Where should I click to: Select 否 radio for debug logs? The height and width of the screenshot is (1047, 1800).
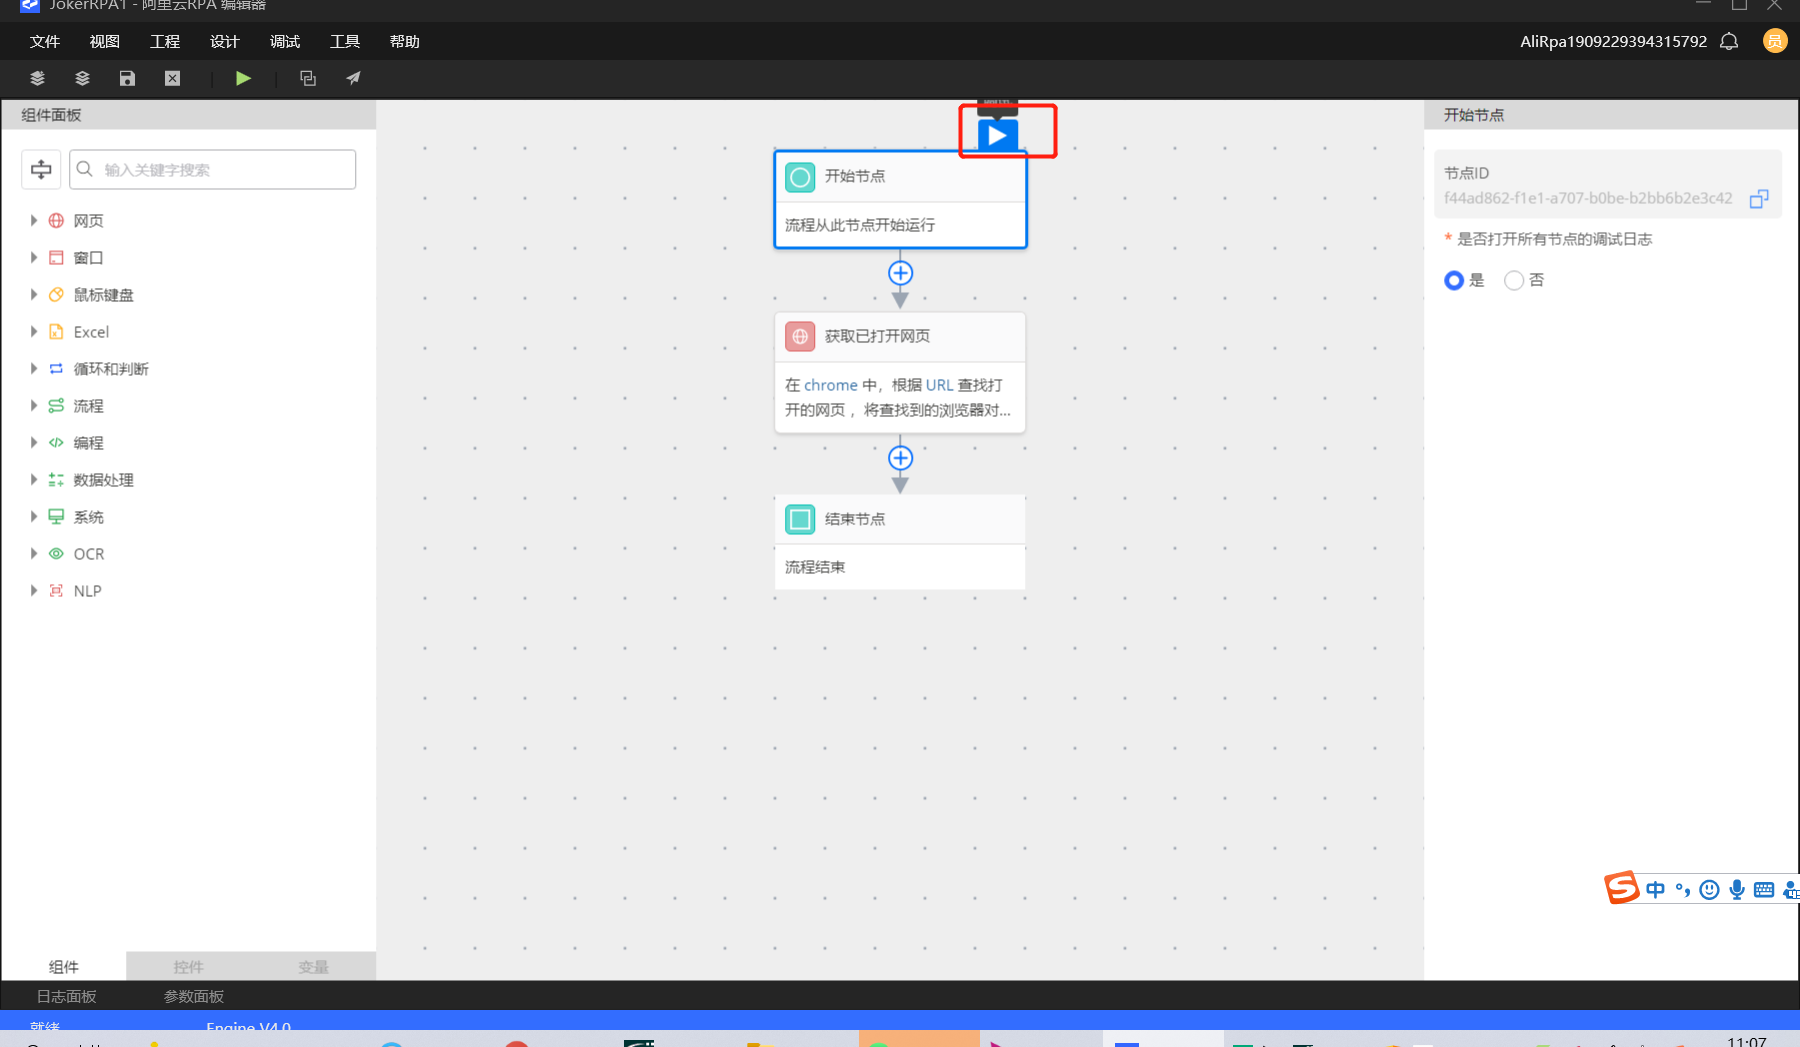tap(1514, 281)
